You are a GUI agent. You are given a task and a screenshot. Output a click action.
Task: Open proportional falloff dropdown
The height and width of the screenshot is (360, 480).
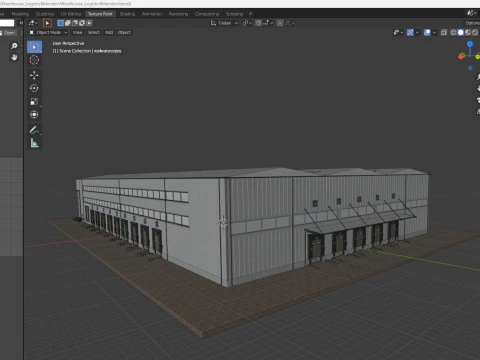(289, 23)
